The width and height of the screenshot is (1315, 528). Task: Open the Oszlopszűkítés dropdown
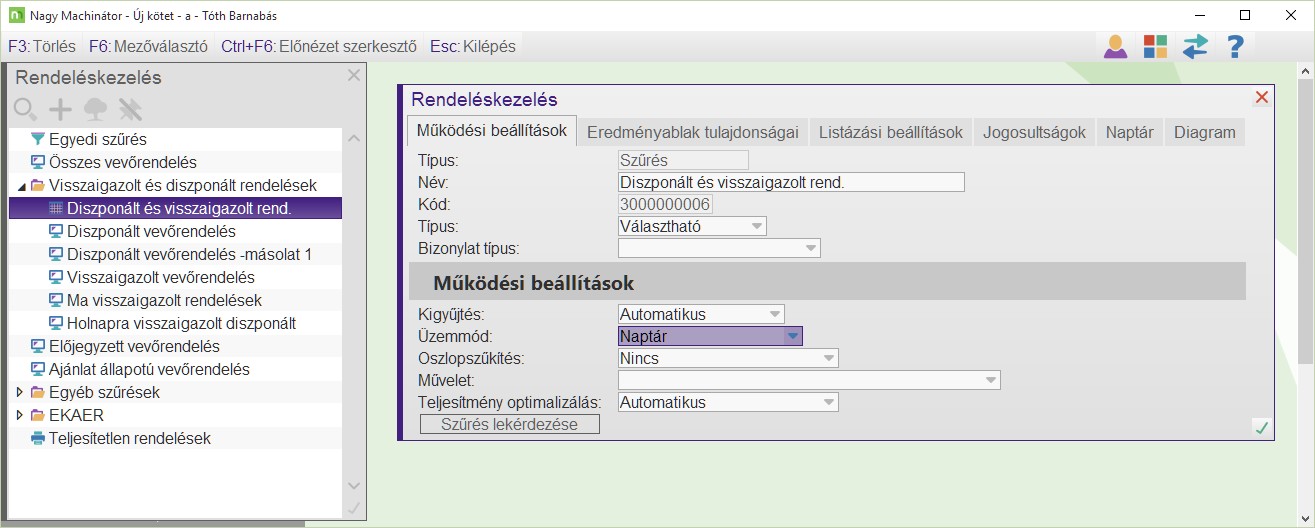tap(829, 359)
